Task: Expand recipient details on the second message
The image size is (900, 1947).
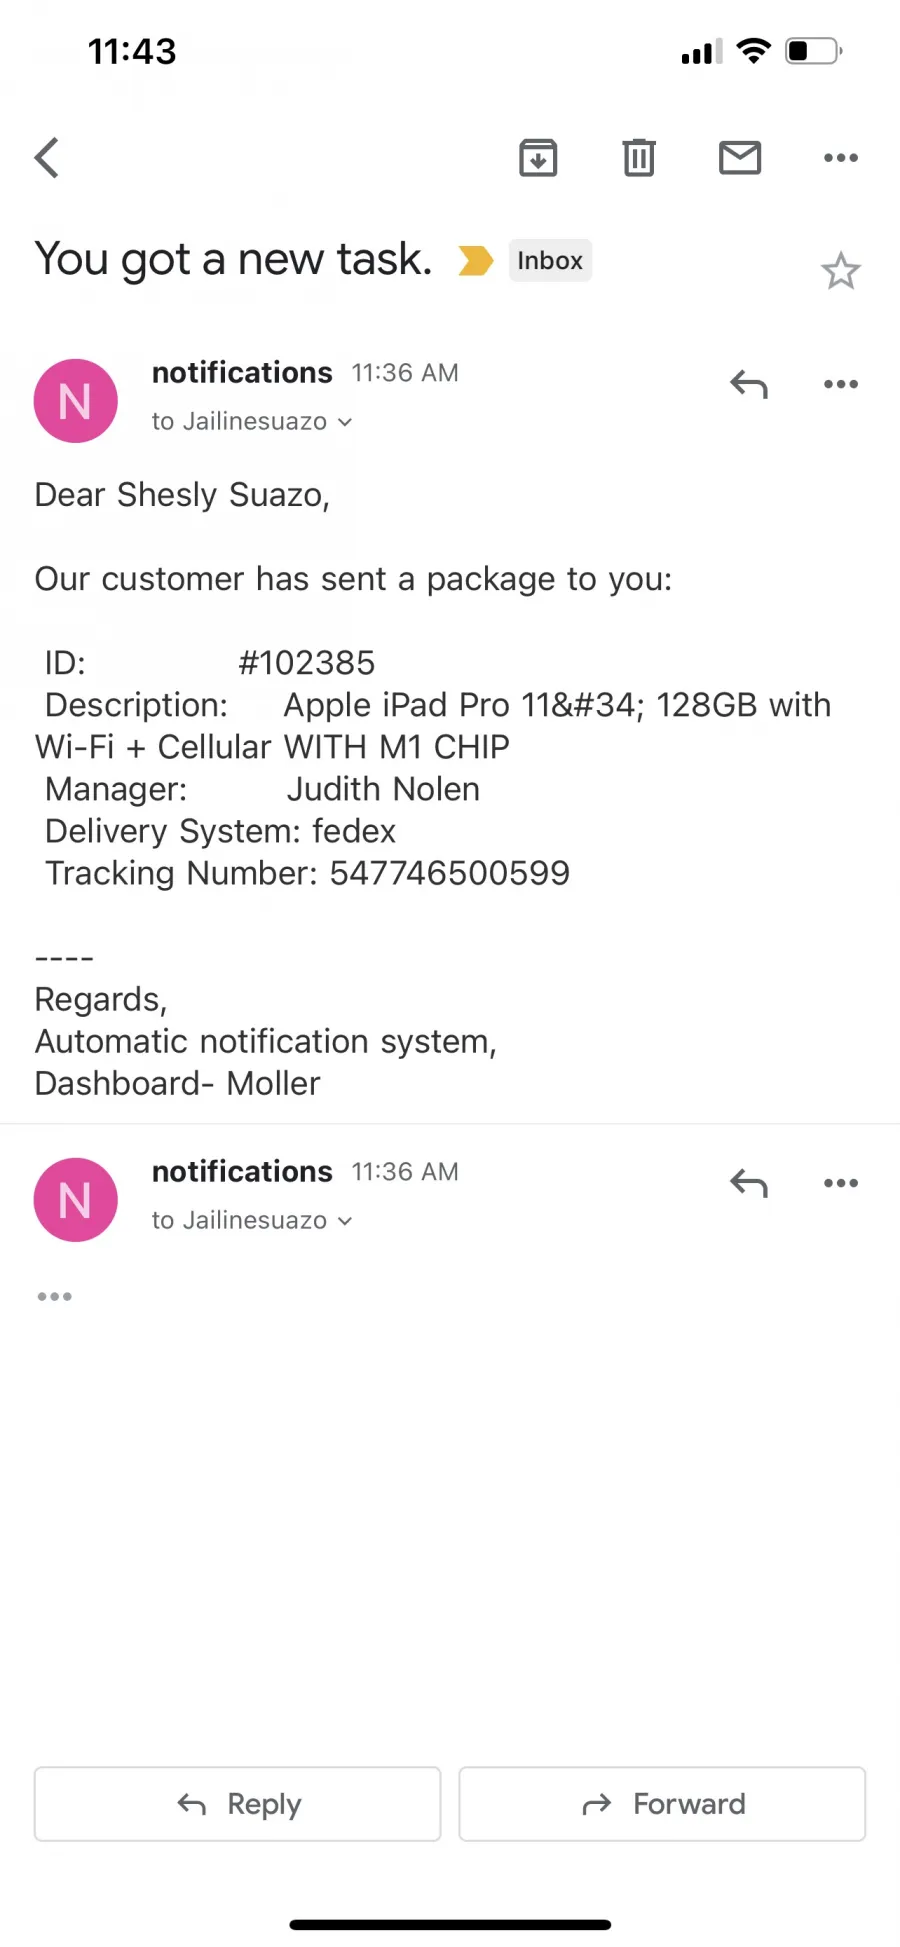Action: 252,1221
